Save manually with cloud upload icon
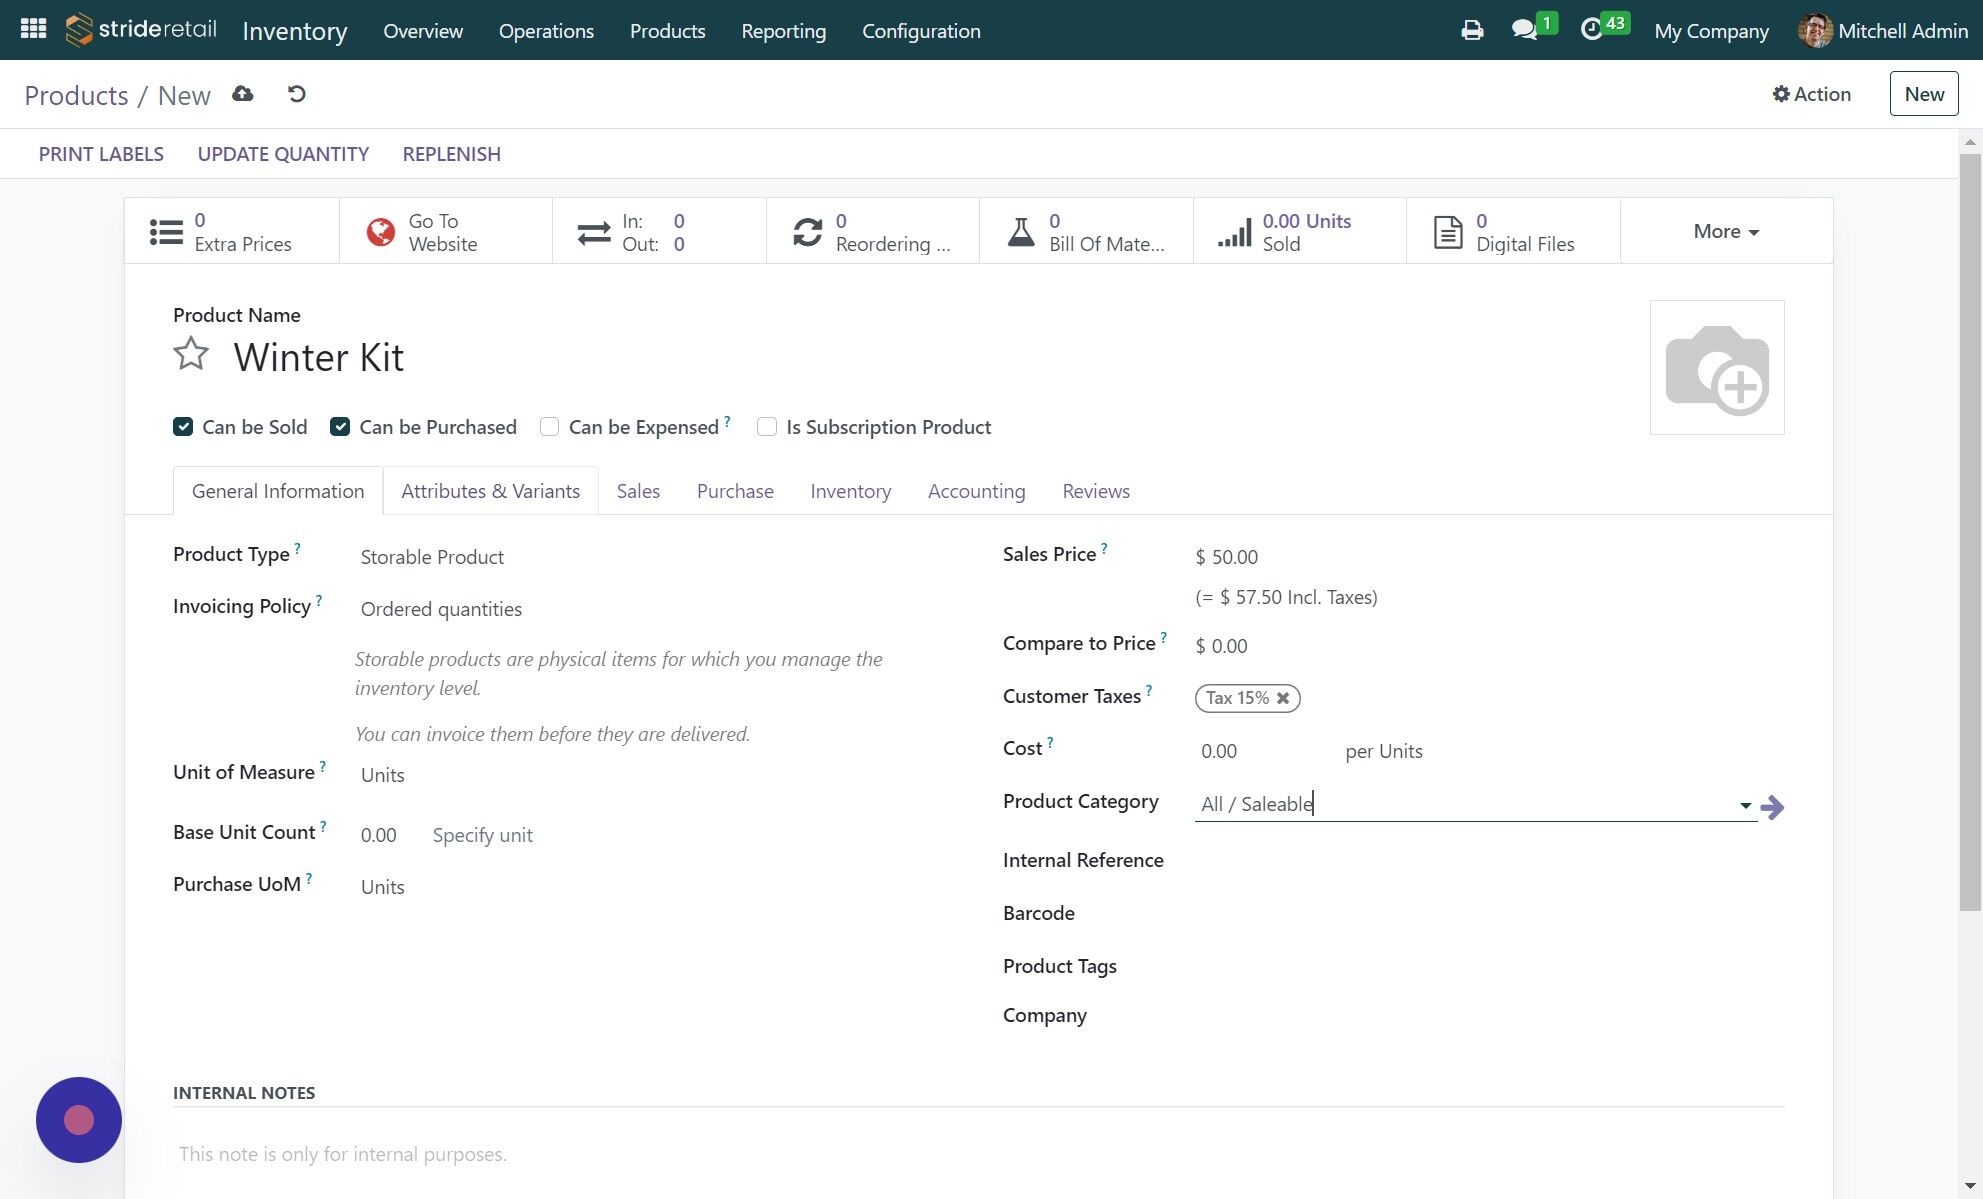 242,94
